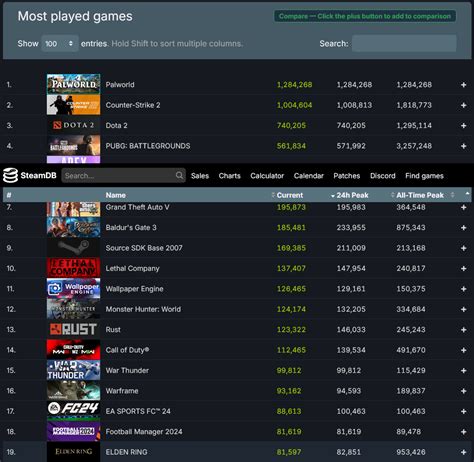Add Baldur's Gate 3 to comparison
This screenshot has width=474, height=462.
463,228
